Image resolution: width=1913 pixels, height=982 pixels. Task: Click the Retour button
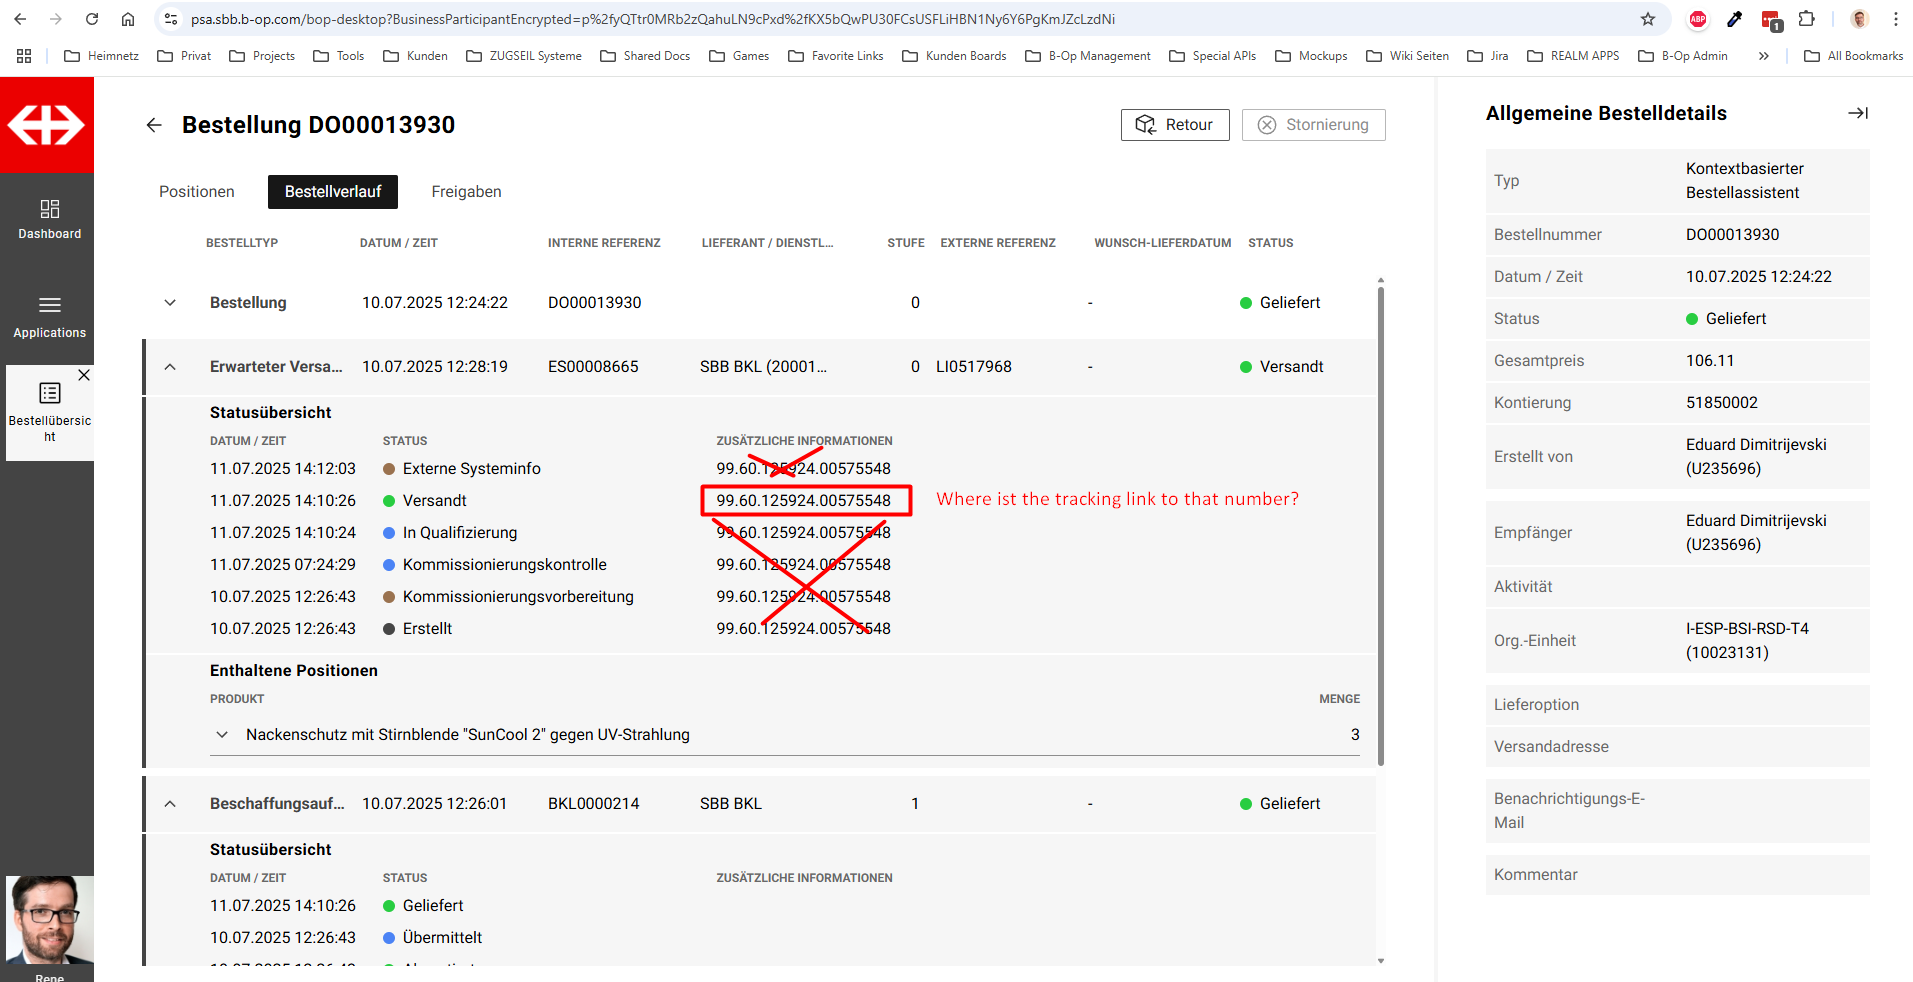click(x=1174, y=125)
